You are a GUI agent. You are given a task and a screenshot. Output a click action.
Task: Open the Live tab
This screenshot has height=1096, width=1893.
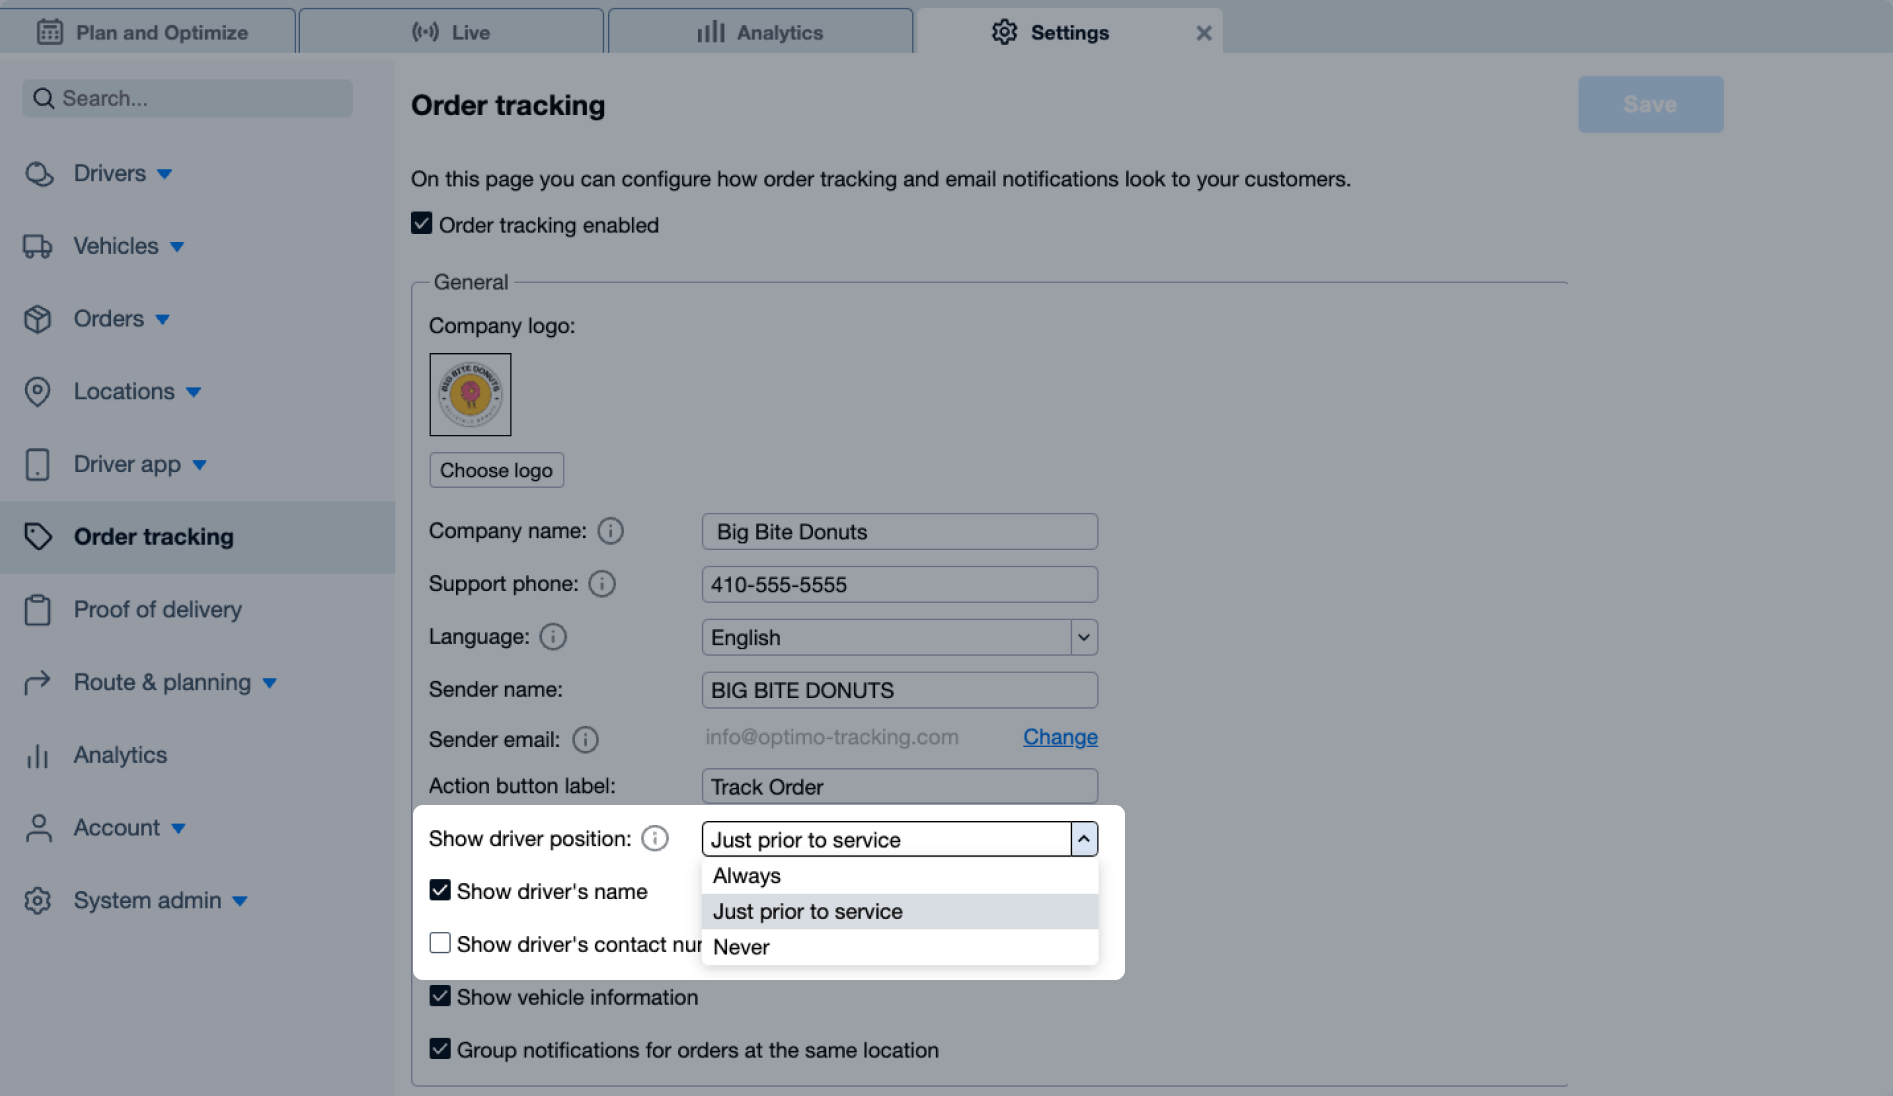pos(451,32)
